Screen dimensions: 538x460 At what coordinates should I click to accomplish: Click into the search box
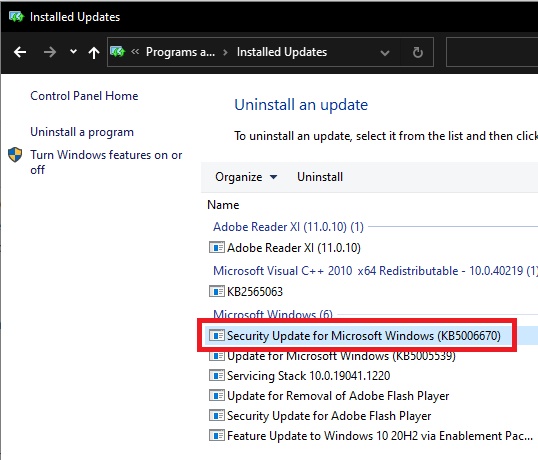coord(492,52)
